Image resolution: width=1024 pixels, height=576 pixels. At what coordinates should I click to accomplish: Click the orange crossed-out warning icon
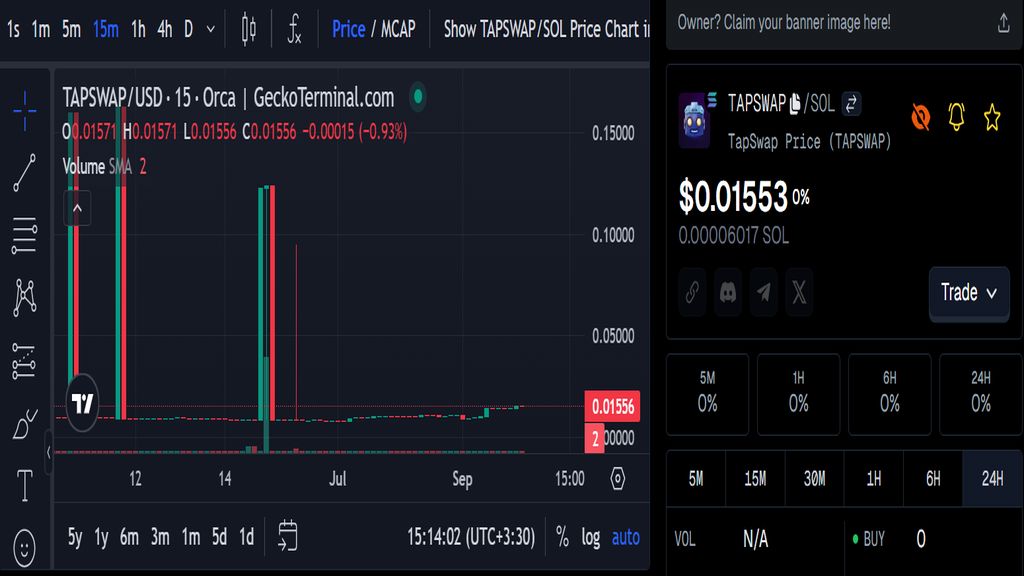(921, 117)
